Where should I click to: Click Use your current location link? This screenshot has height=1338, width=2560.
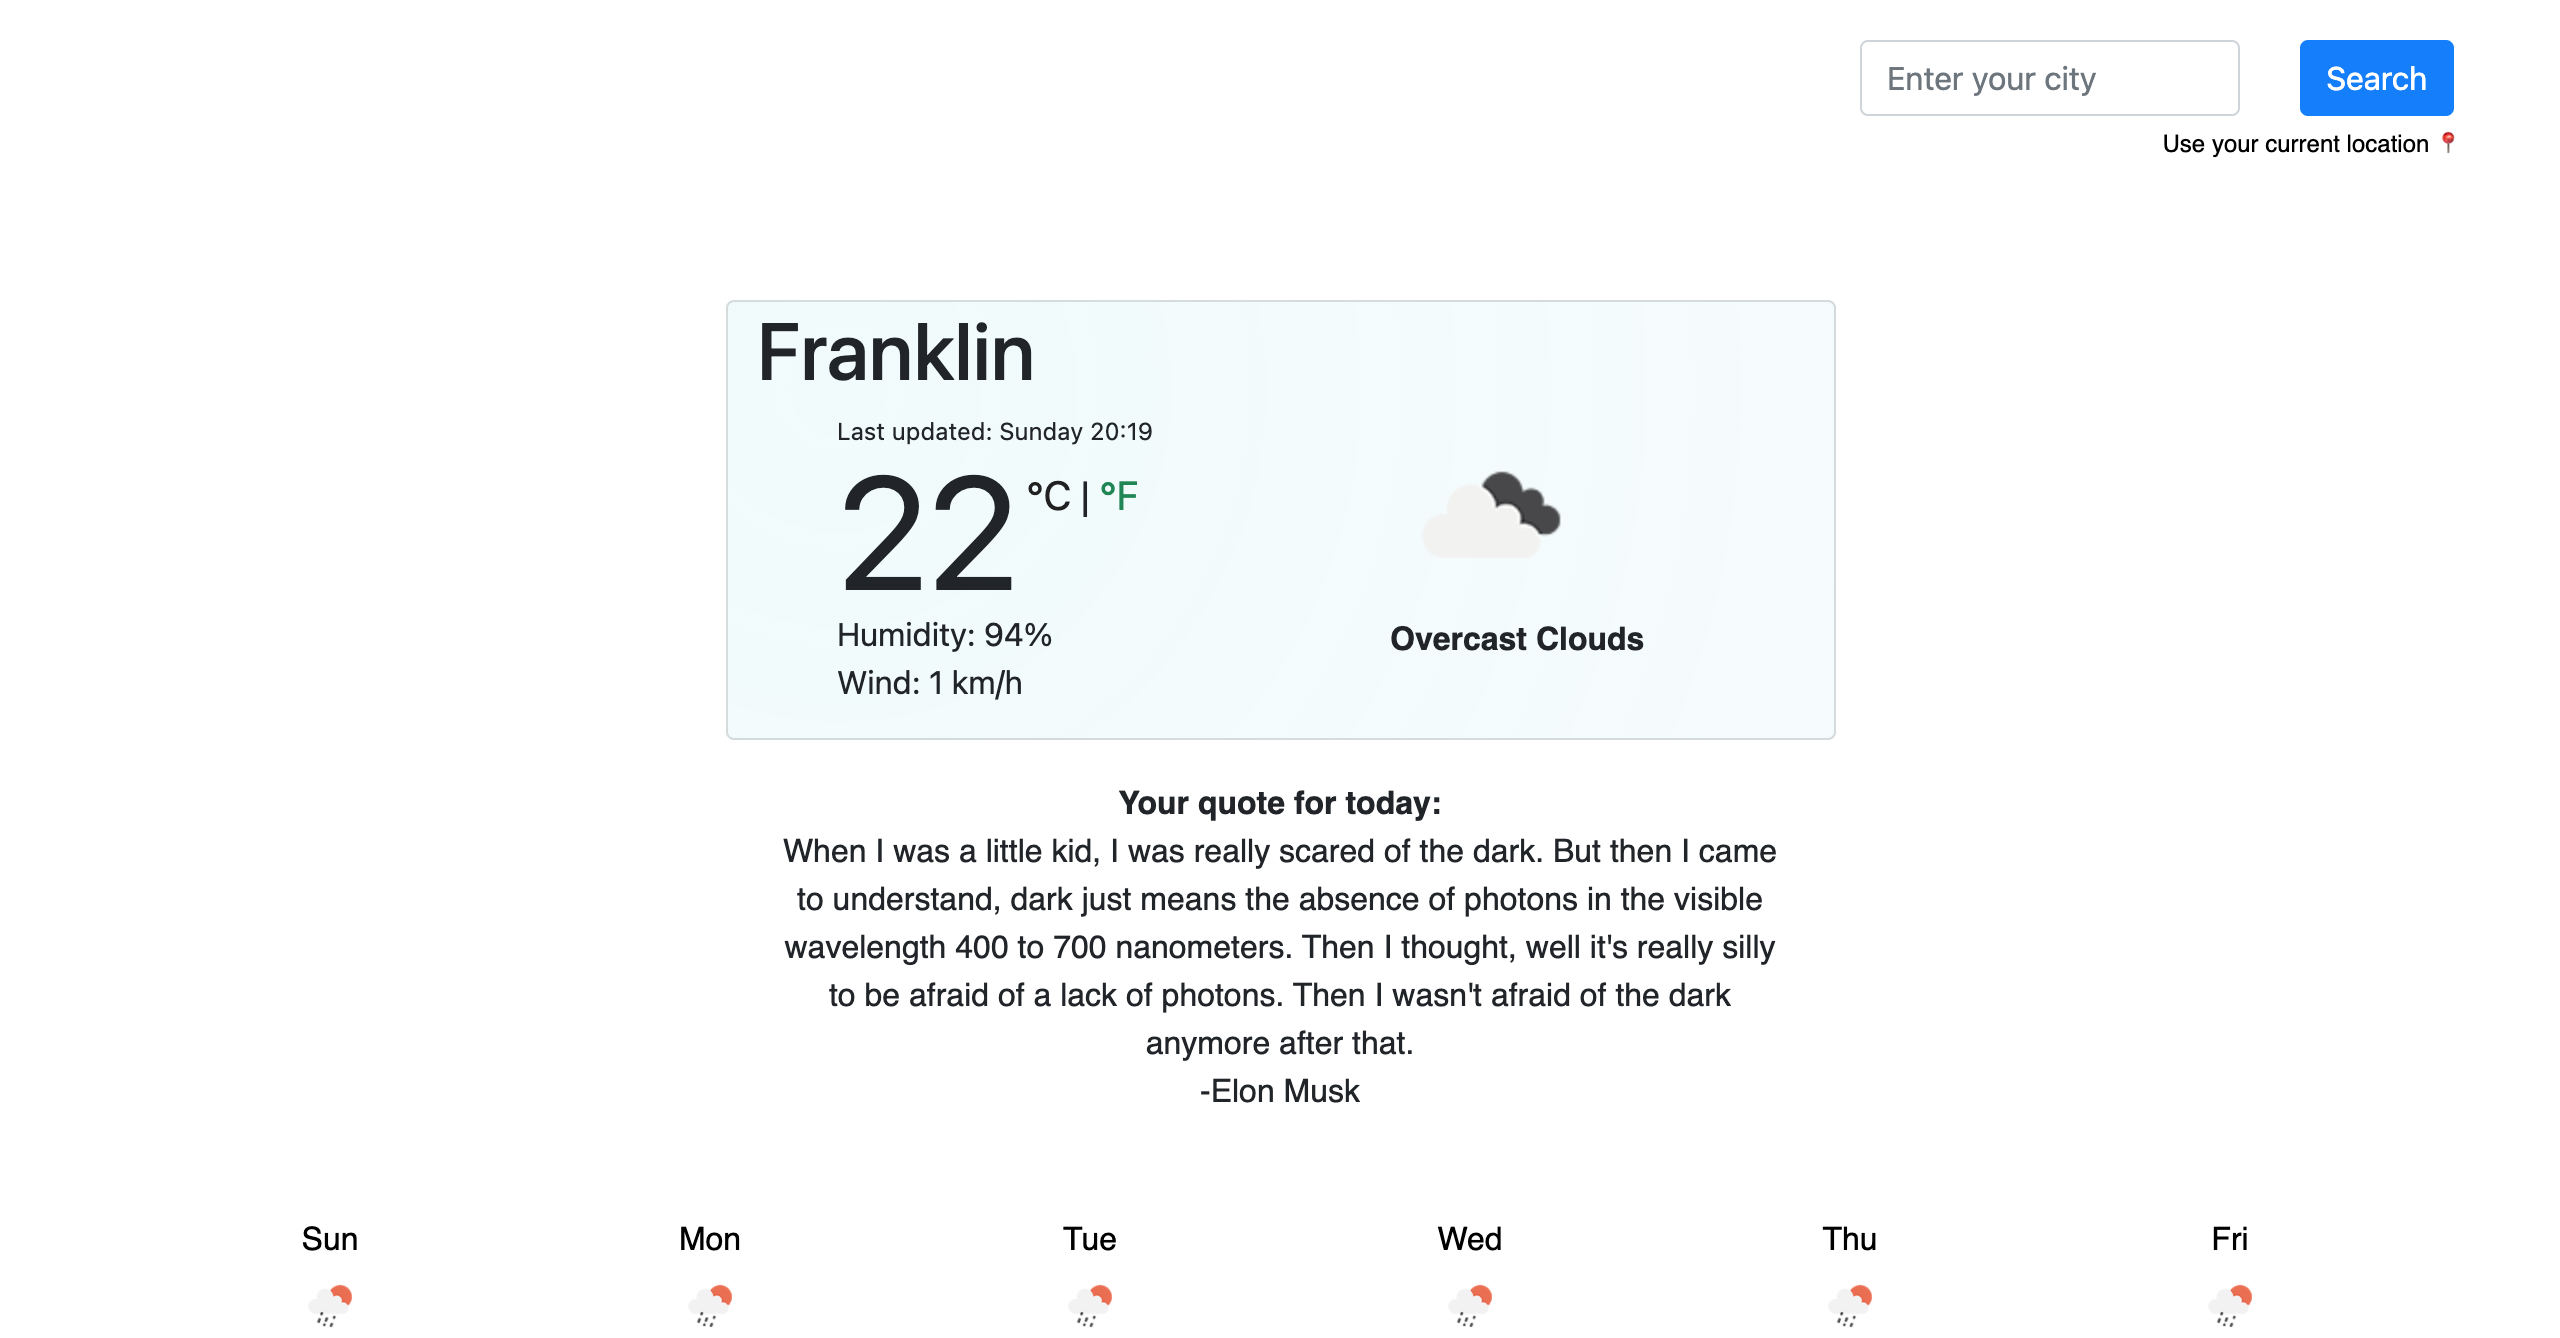pyautogui.click(x=2294, y=144)
